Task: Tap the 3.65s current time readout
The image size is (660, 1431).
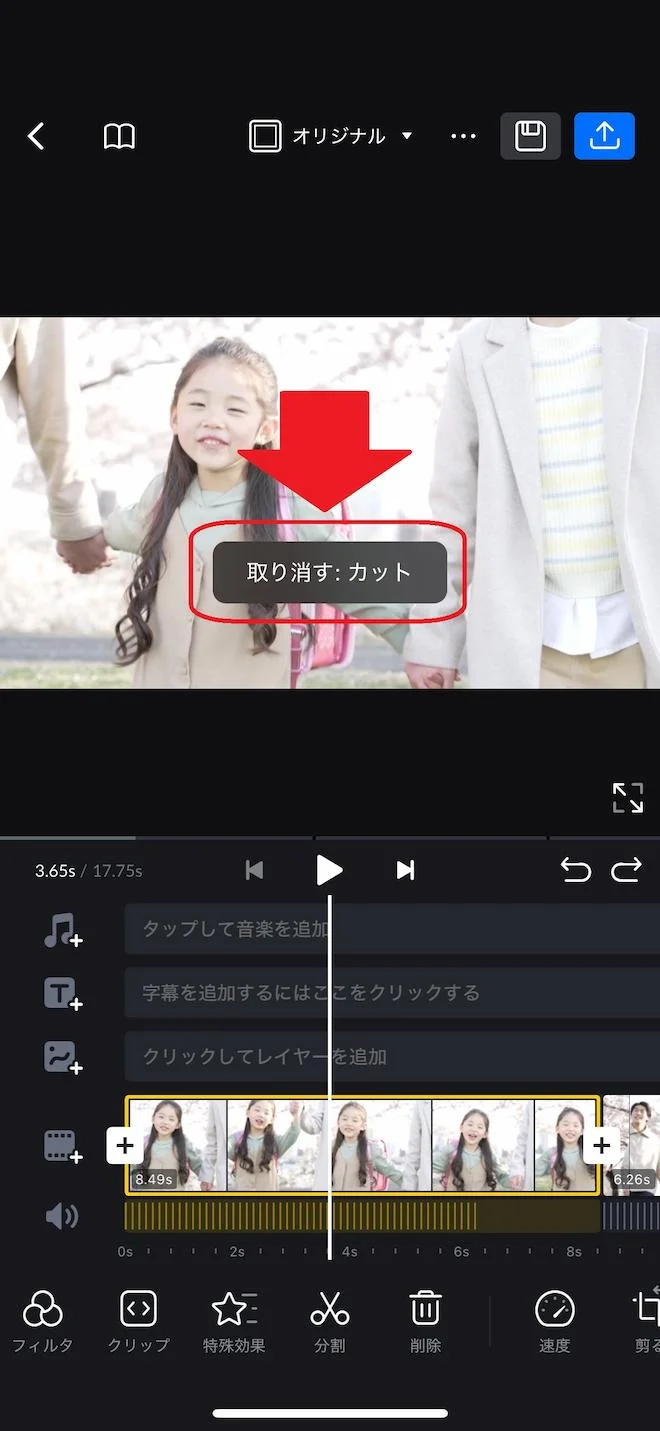Action: click(x=55, y=871)
